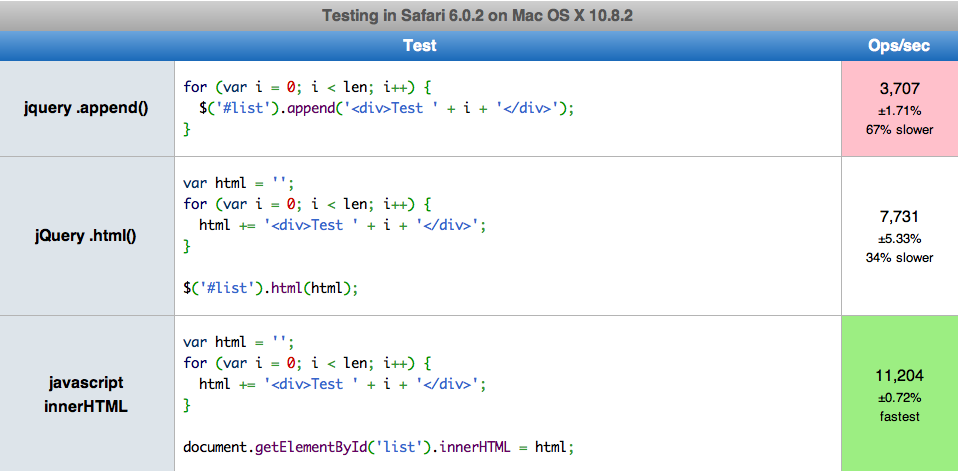Image resolution: width=959 pixels, height=471 pixels.
Task: Click the fastest label
Action: point(900,417)
